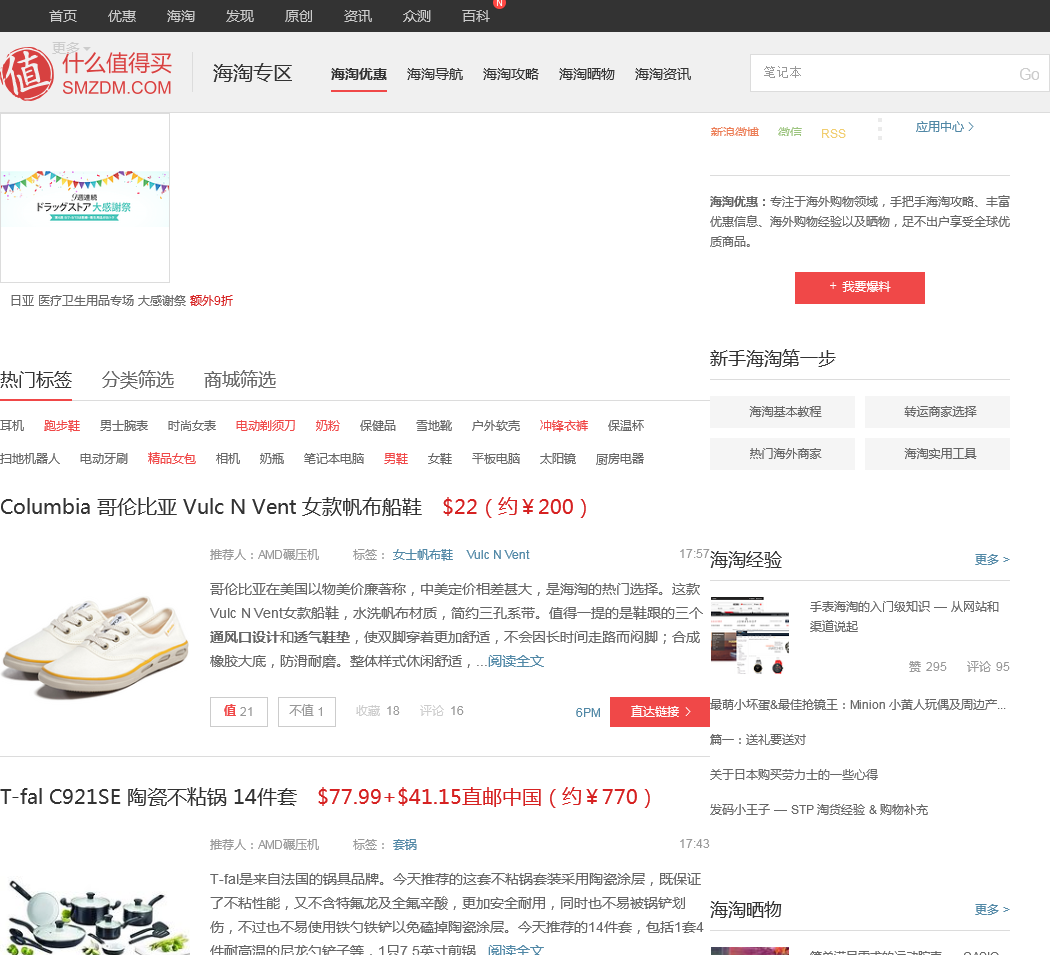
Task: Vote 值 21 on Columbia post
Action: tap(238, 711)
